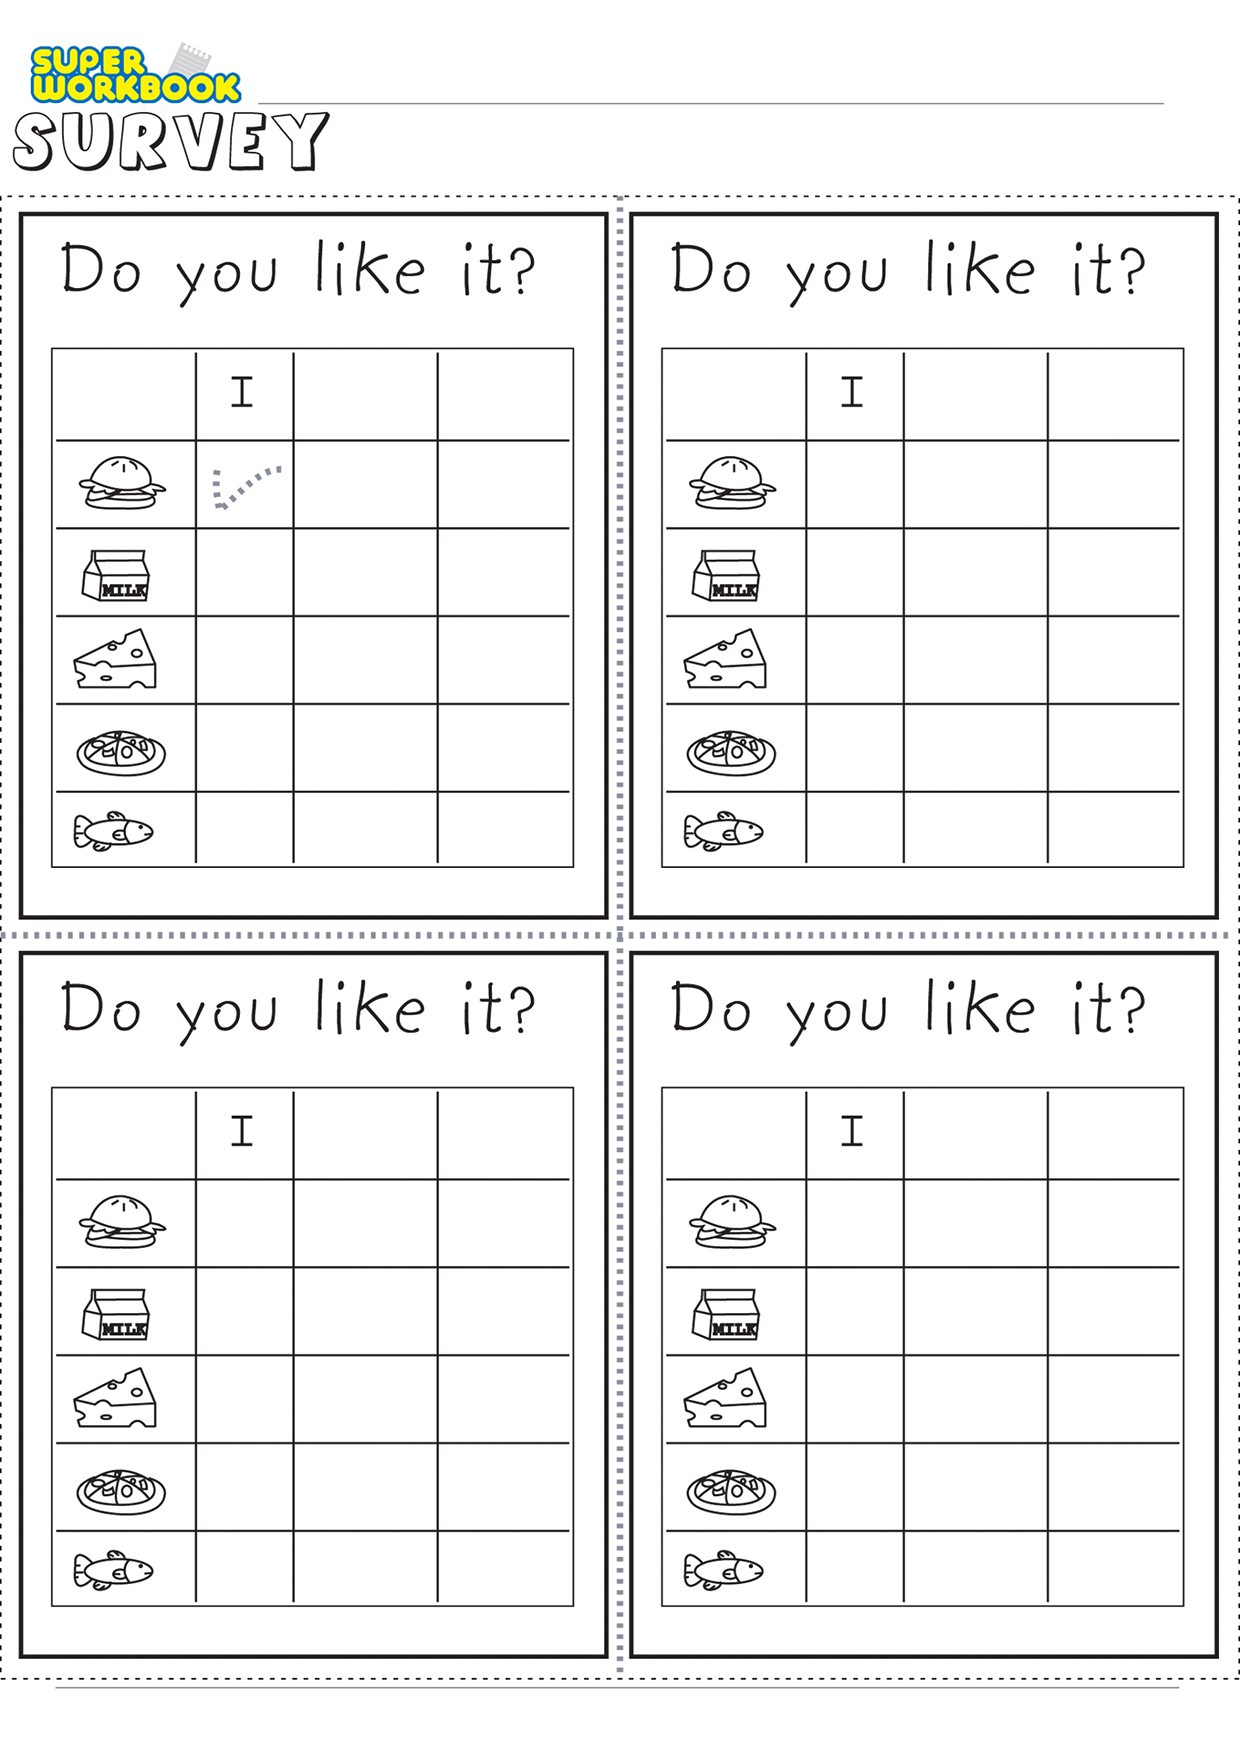This screenshot has height=1750, width=1240.
Task: Click the SURVEY heading text
Action: (170, 141)
